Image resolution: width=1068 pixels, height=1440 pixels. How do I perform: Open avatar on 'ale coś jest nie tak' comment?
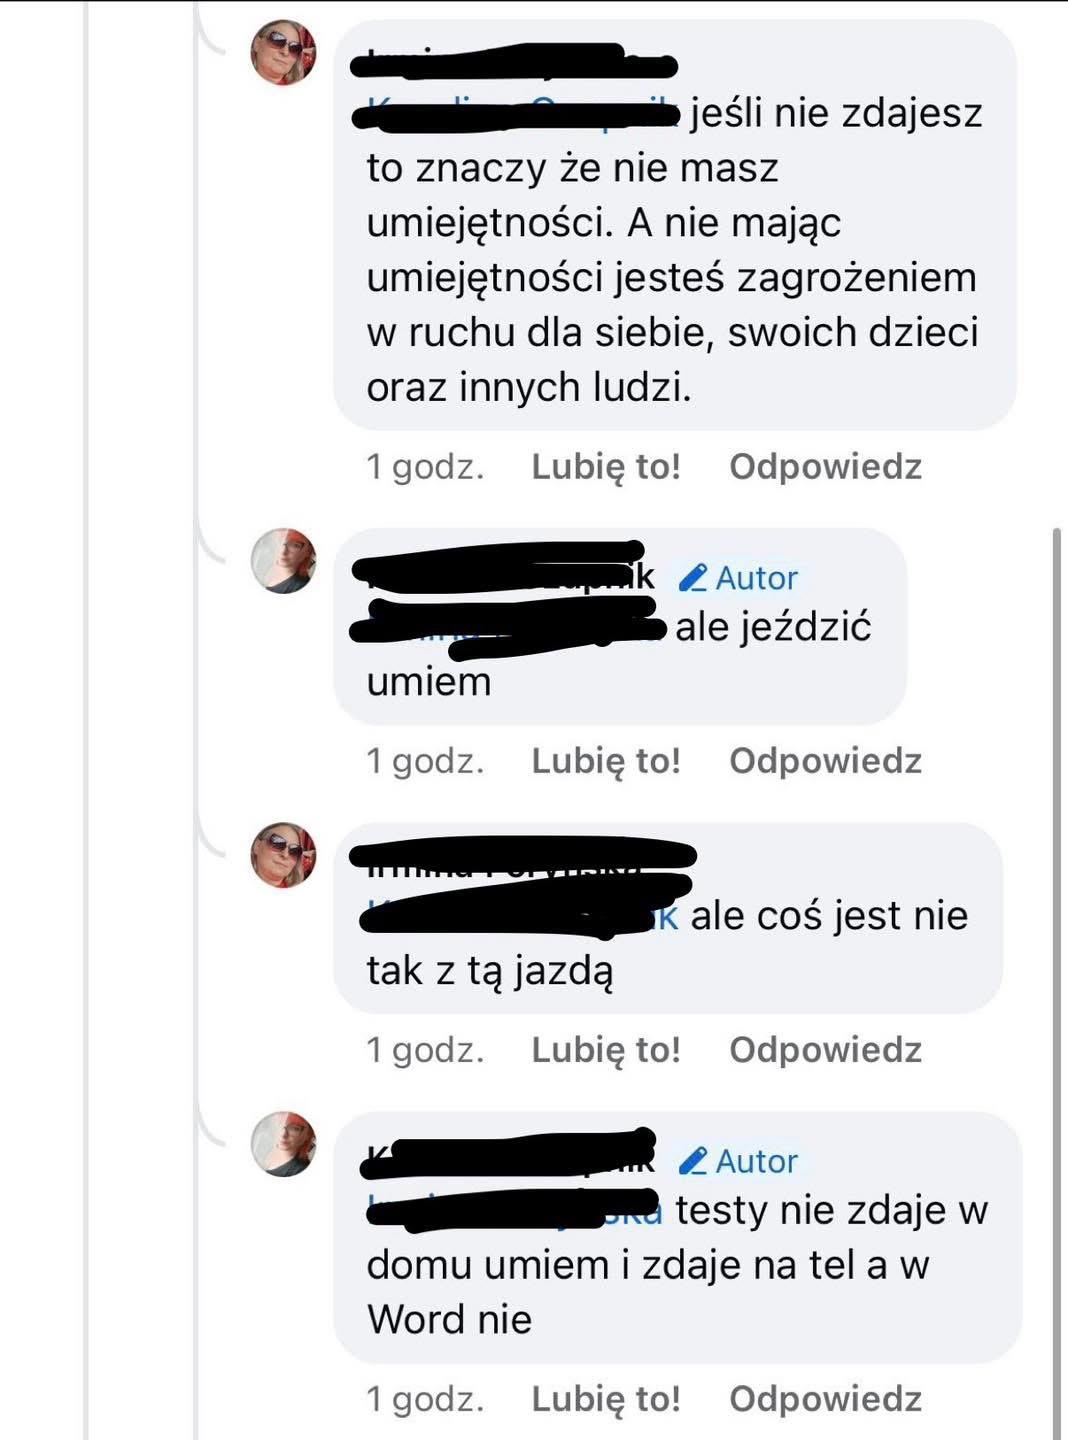pos(283,855)
